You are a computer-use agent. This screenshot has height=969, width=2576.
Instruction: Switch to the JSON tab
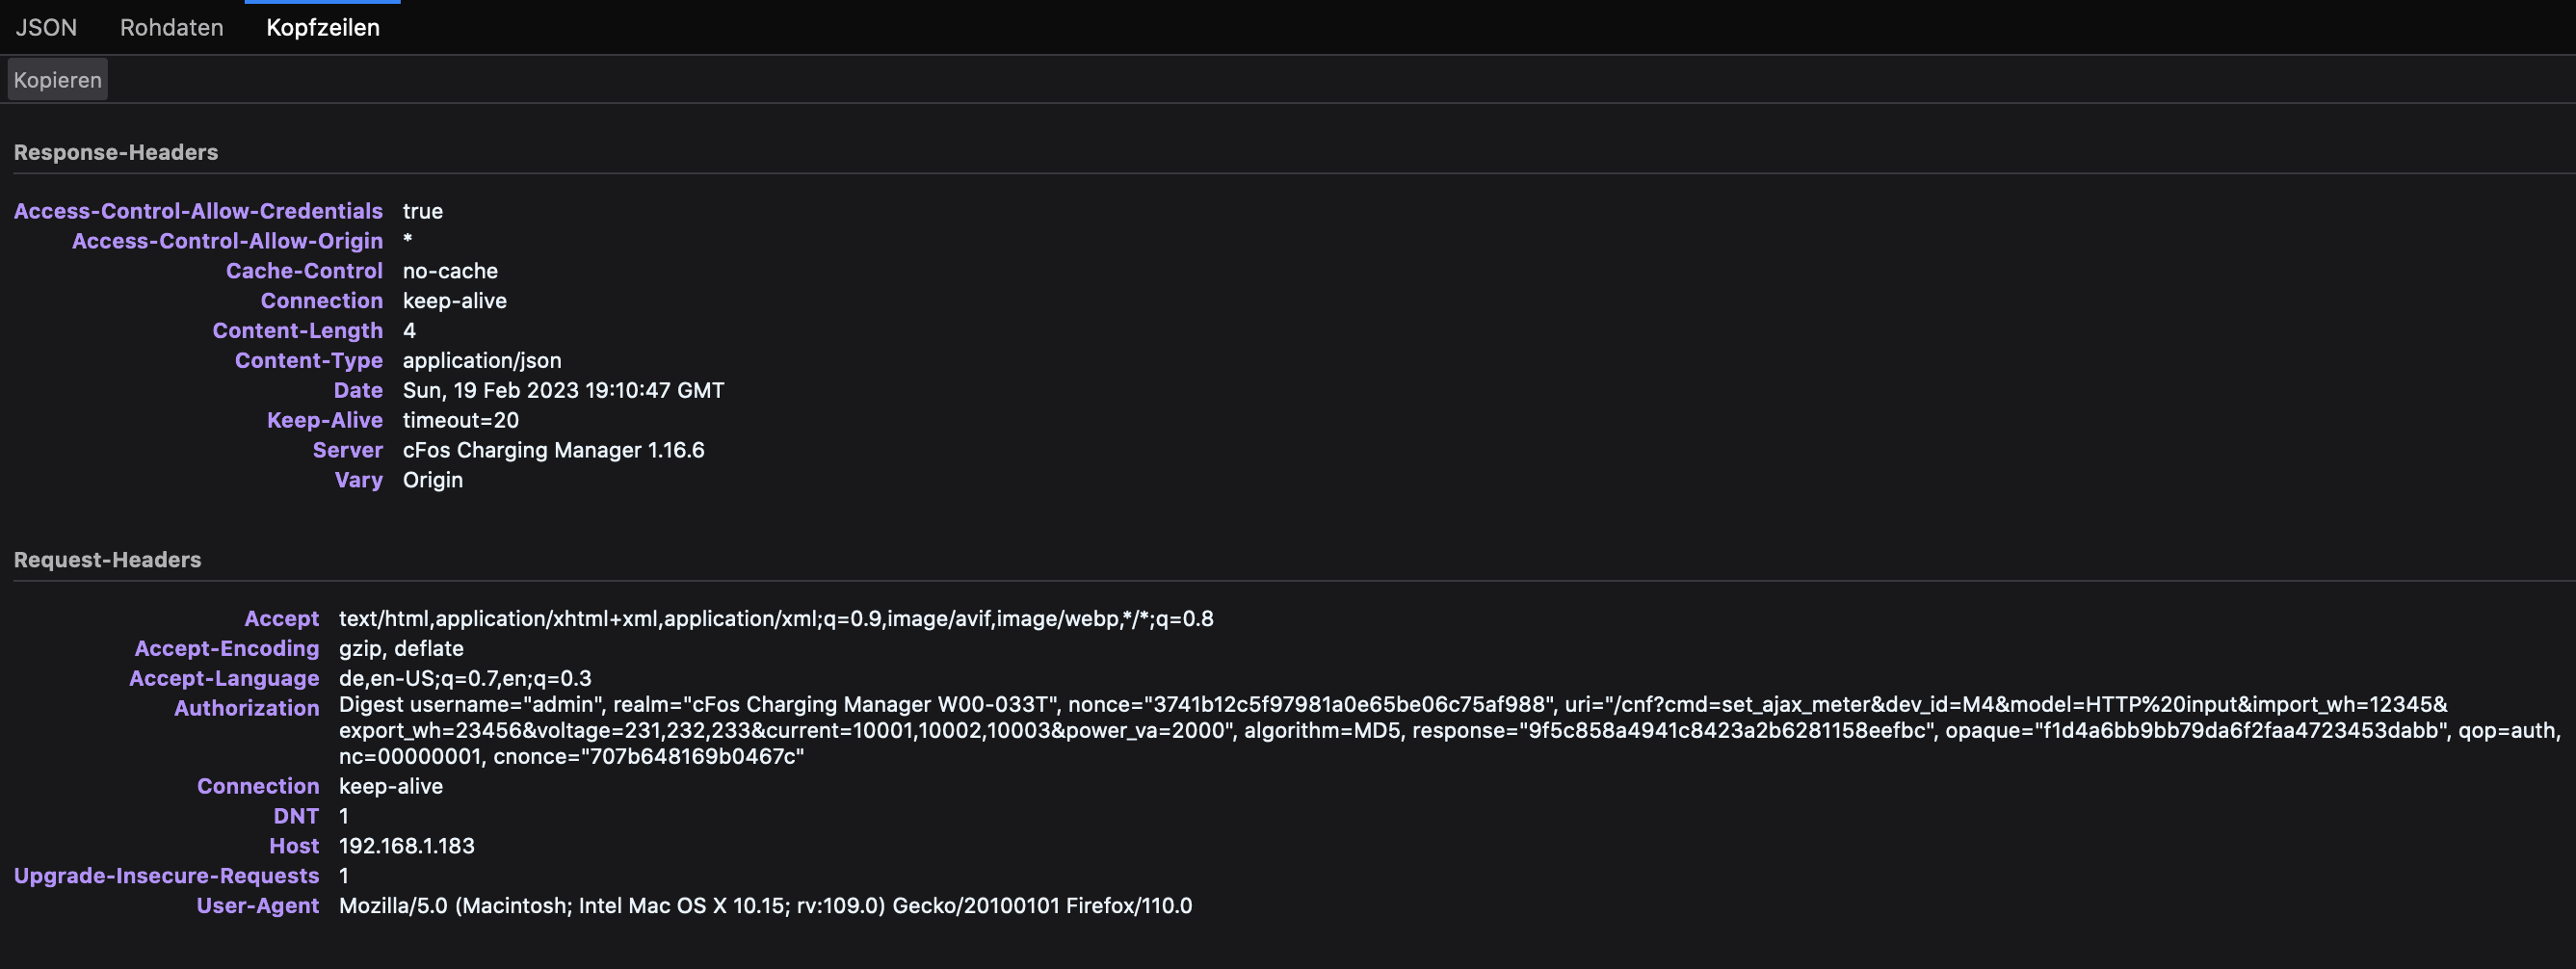tap(46, 27)
